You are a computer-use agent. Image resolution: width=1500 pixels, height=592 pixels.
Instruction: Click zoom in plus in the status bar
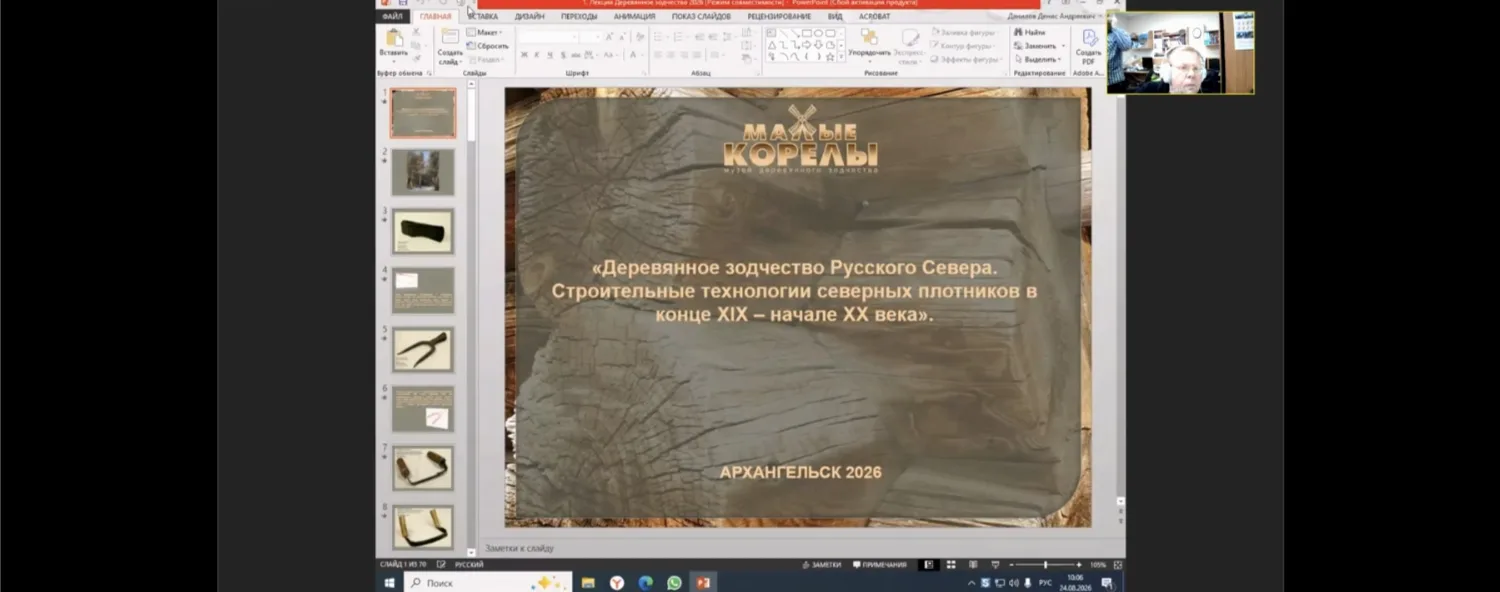point(1079,564)
